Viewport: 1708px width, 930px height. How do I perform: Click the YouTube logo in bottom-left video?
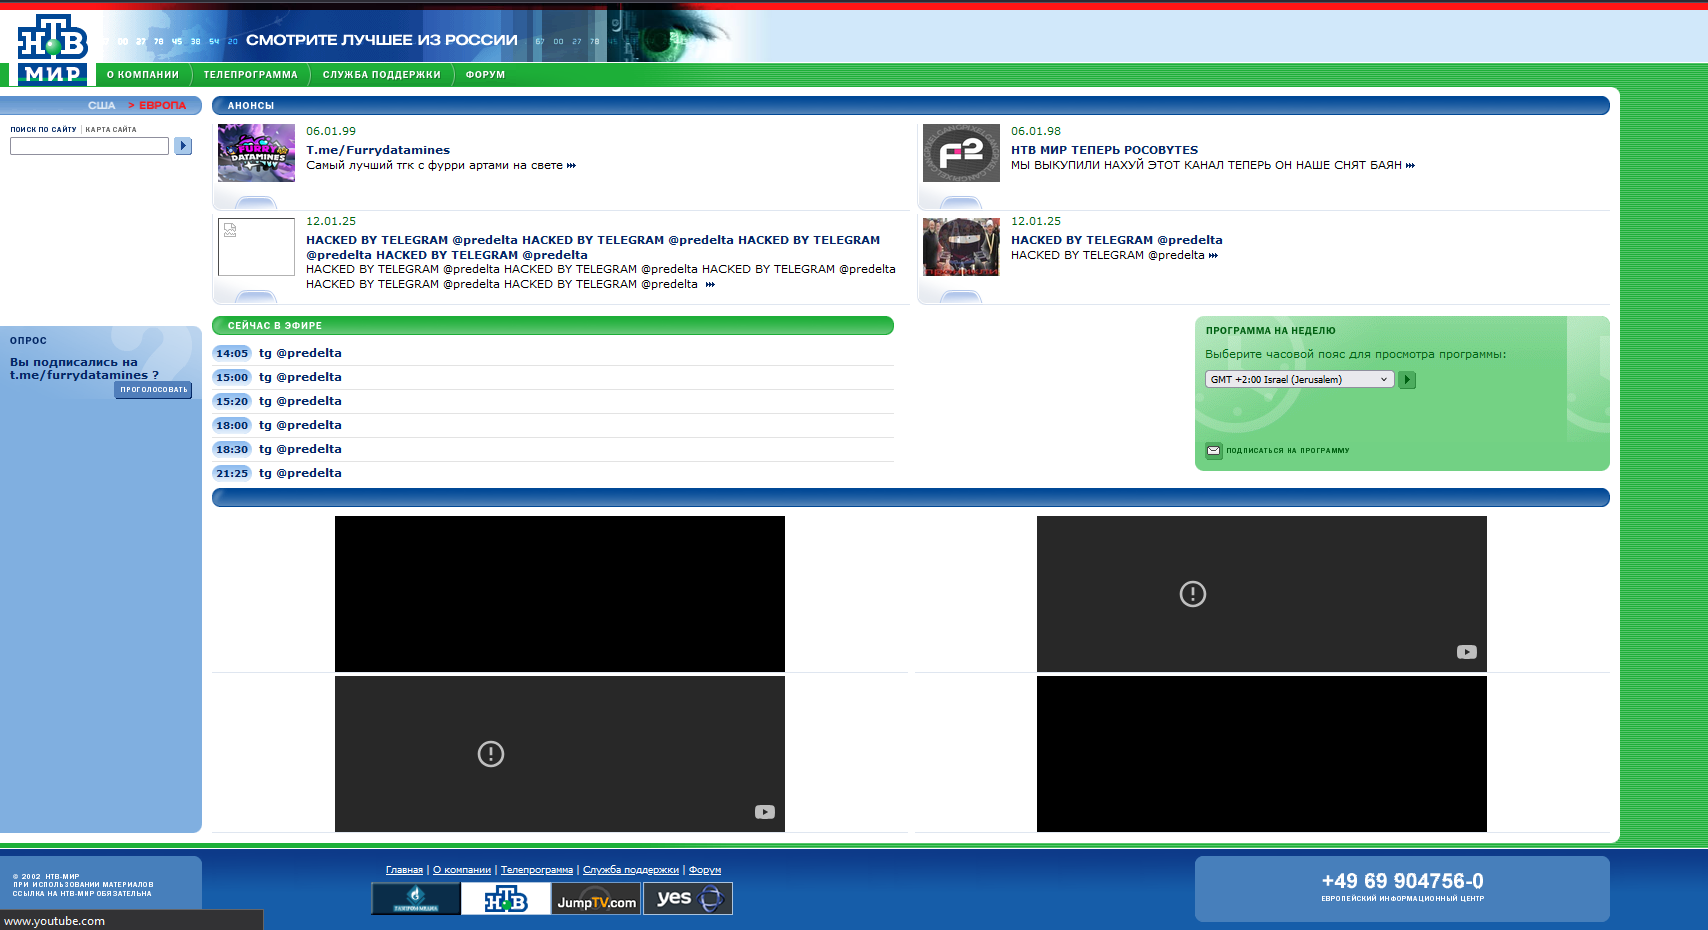[765, 812]
